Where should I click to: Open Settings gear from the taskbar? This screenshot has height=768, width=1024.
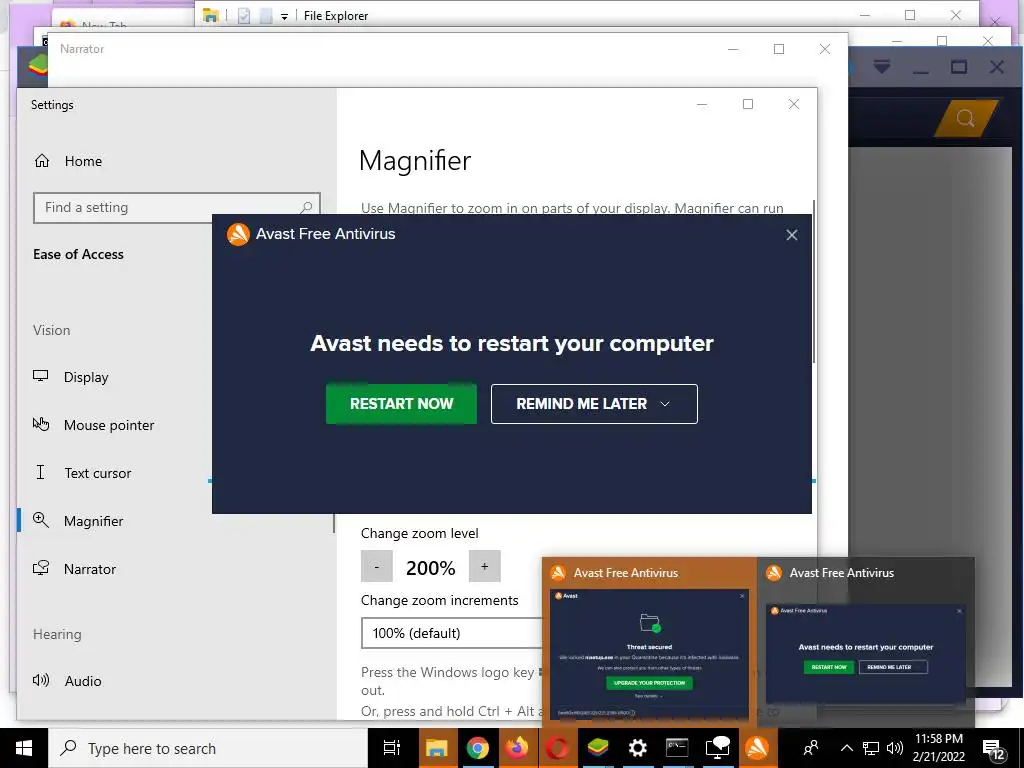tap(637, 748)
